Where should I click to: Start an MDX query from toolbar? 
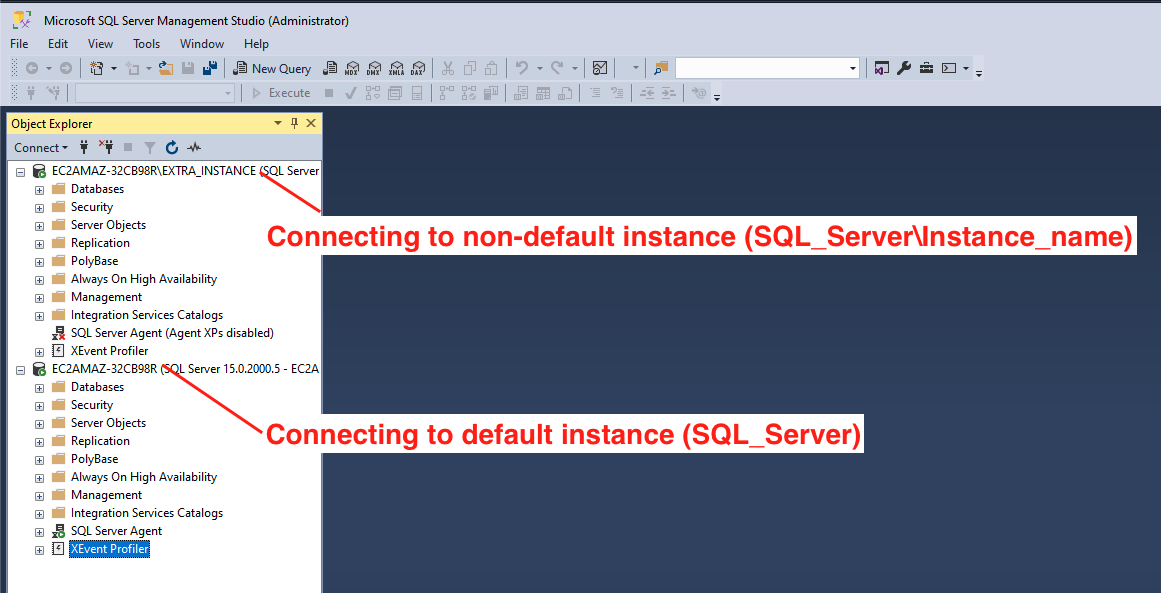pos(352,68)
